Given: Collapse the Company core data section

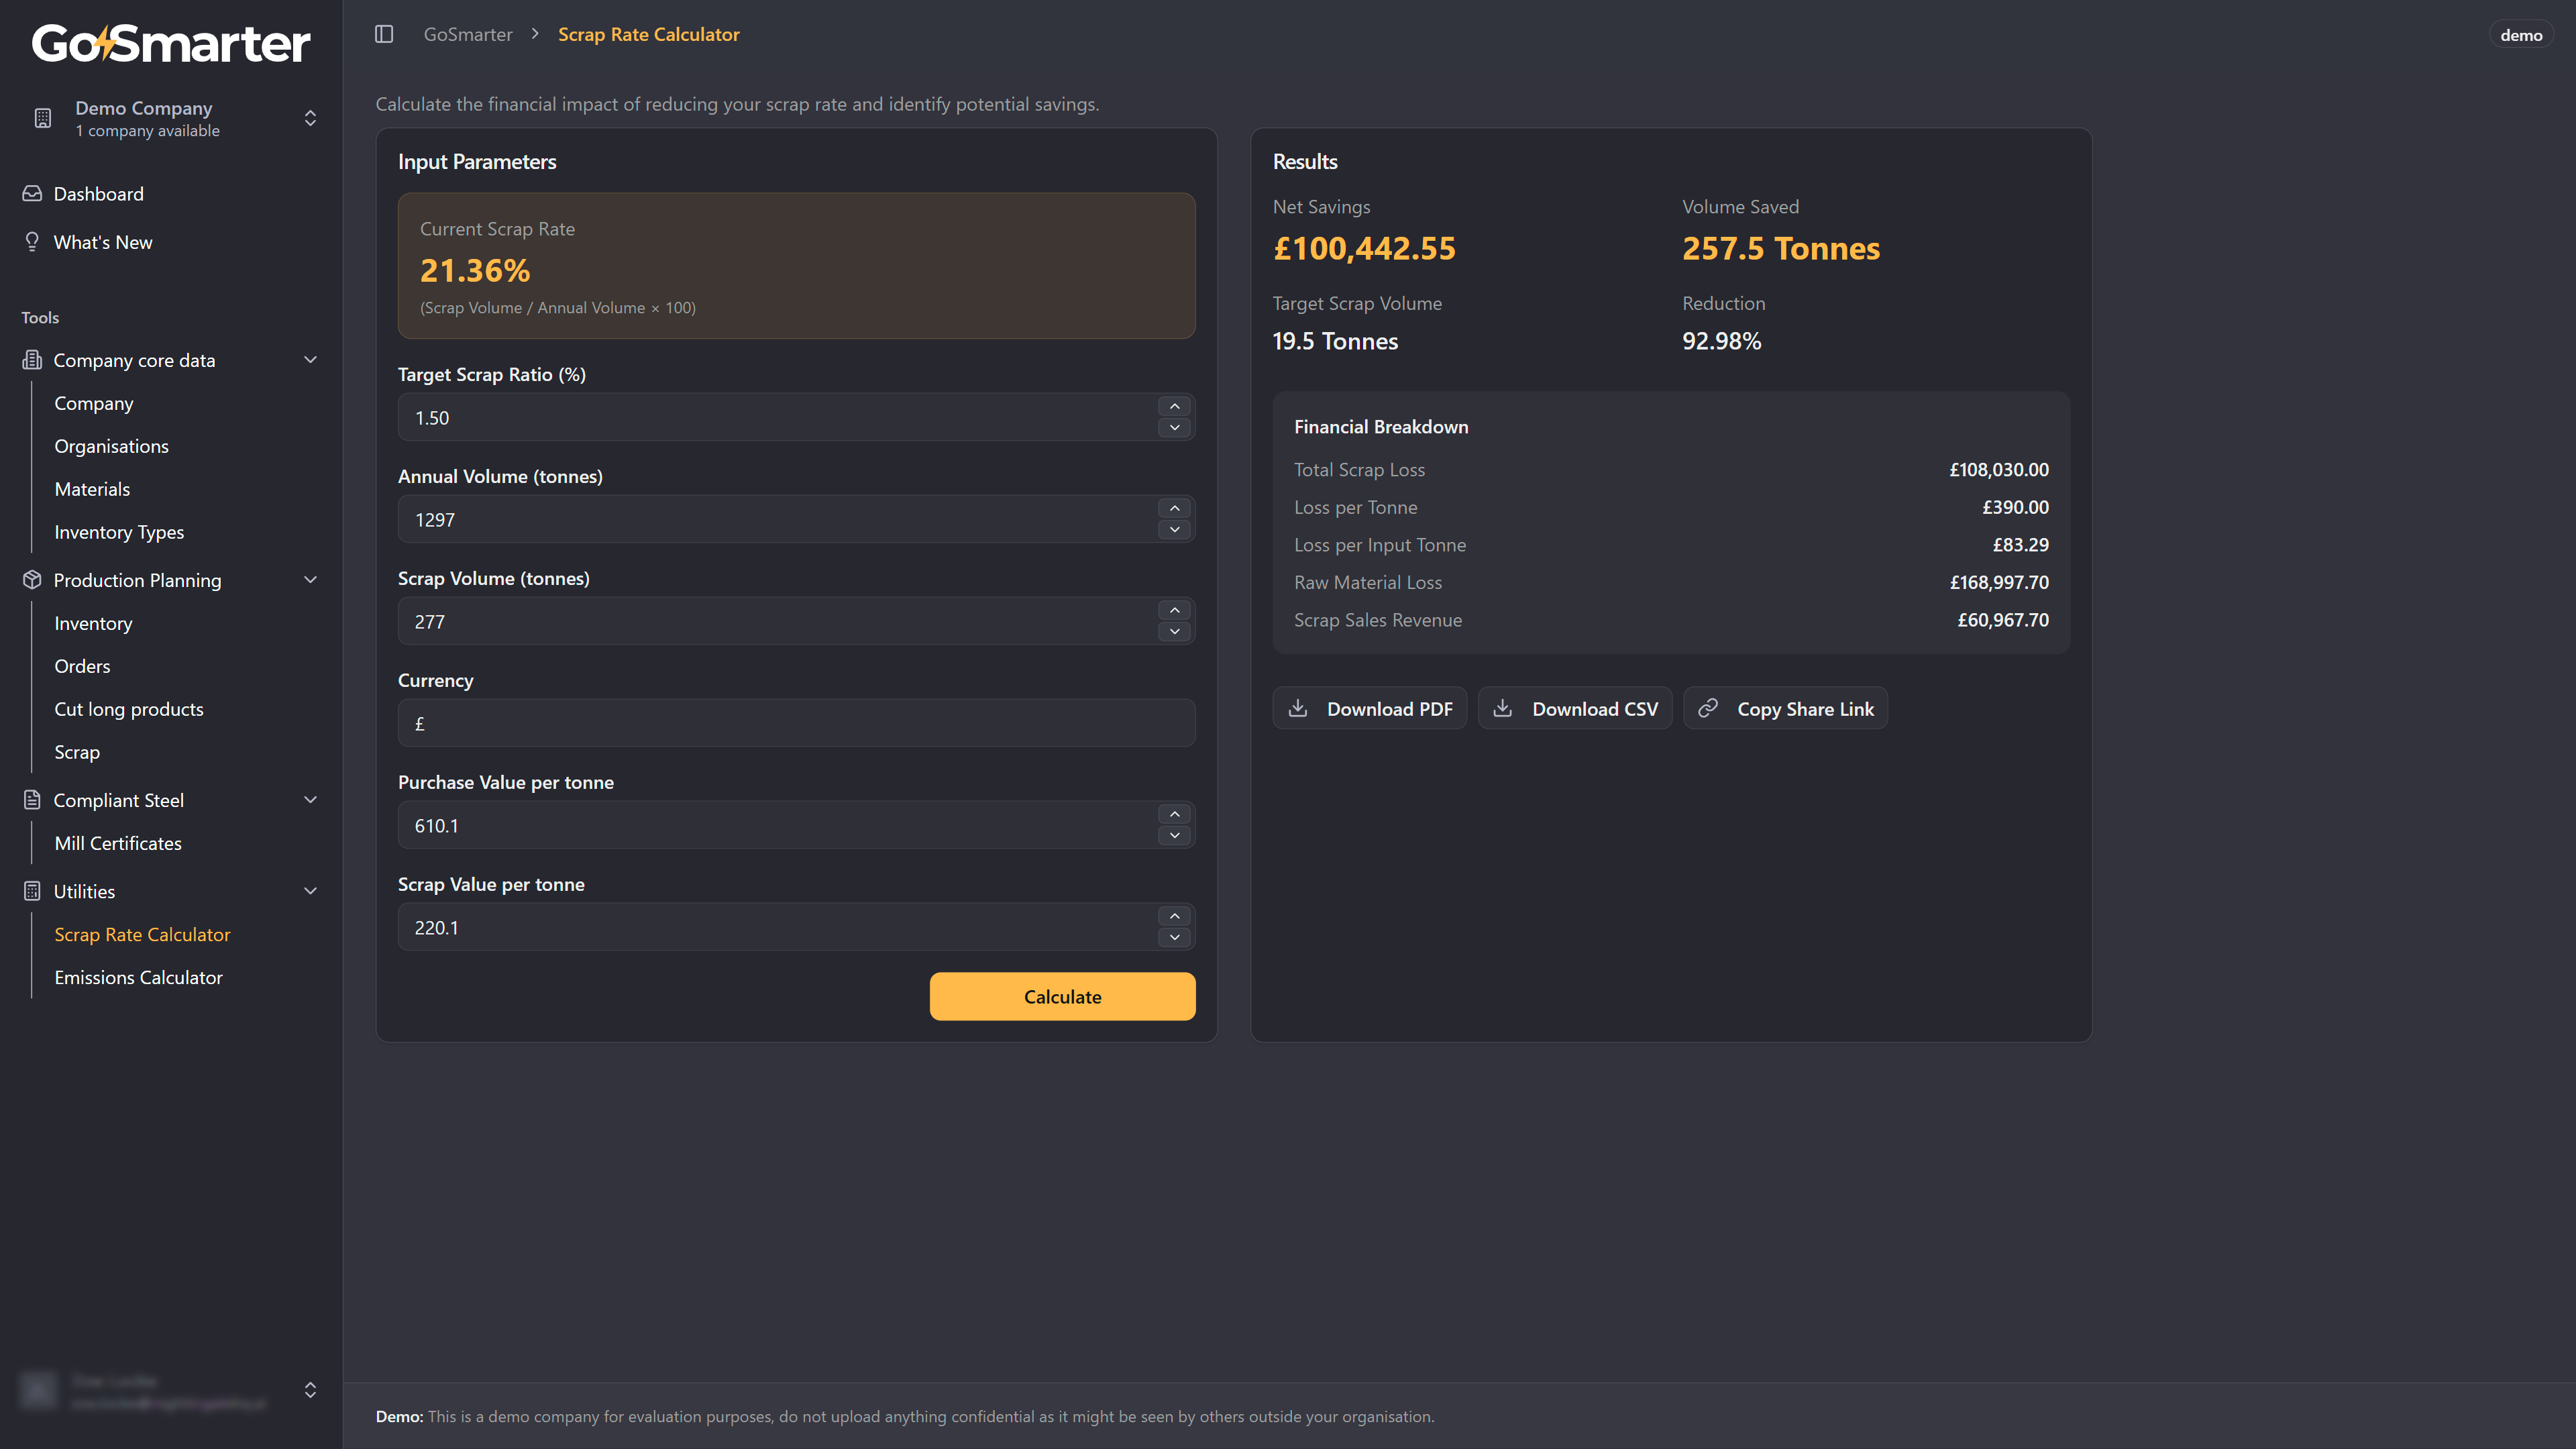Looking at the screenshot, I should click(x=310, y=360).
